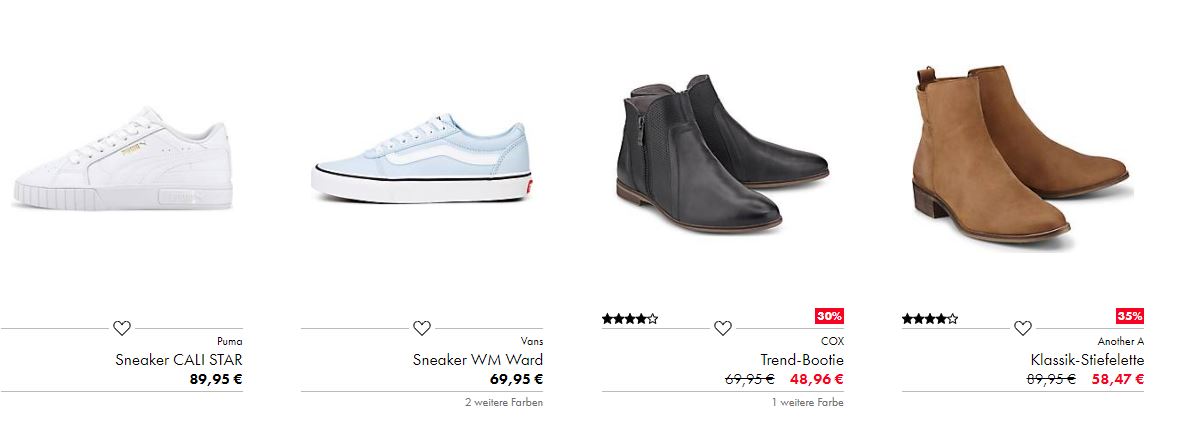Open star rating of COX Trend-Bootie

(x=629, y=319)
